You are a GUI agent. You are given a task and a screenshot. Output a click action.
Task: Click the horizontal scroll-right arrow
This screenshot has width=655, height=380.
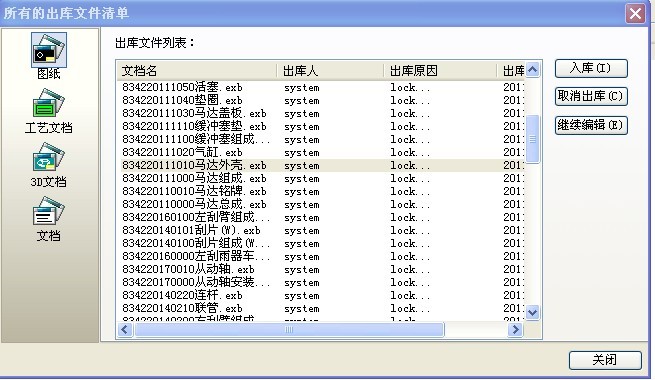pos(515,330)
